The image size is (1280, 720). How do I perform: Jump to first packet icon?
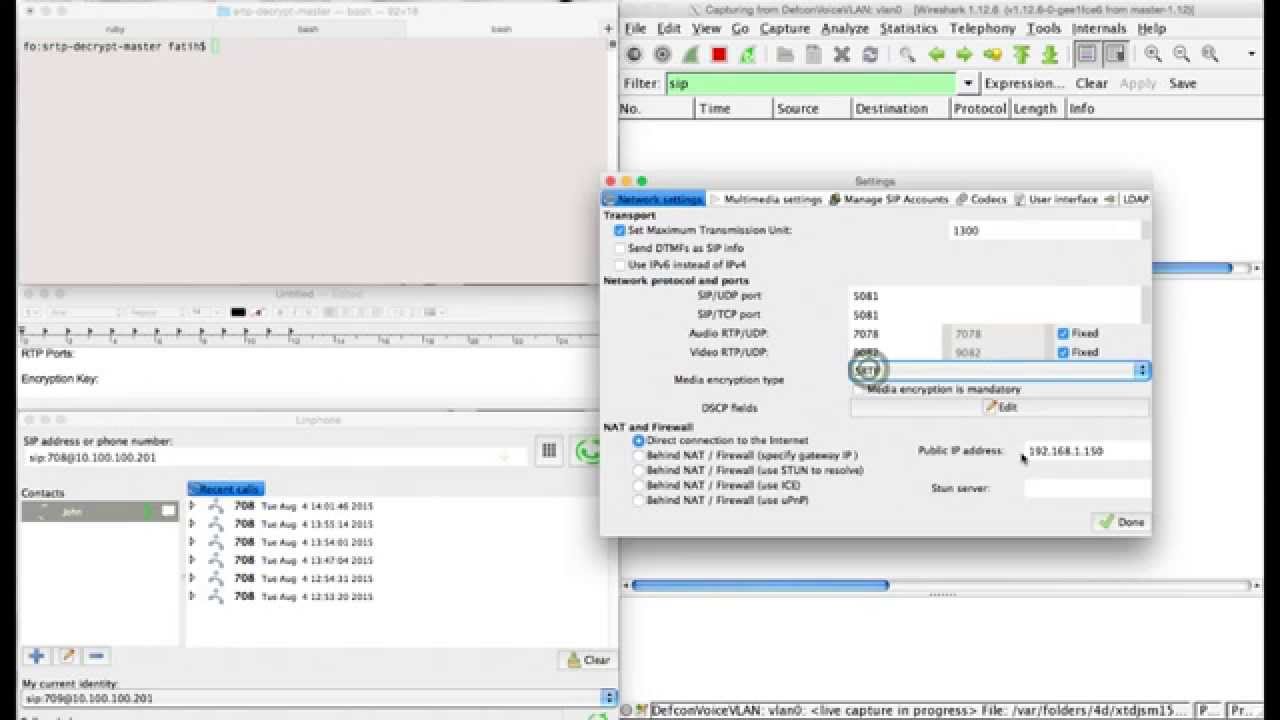point(1021,54)
